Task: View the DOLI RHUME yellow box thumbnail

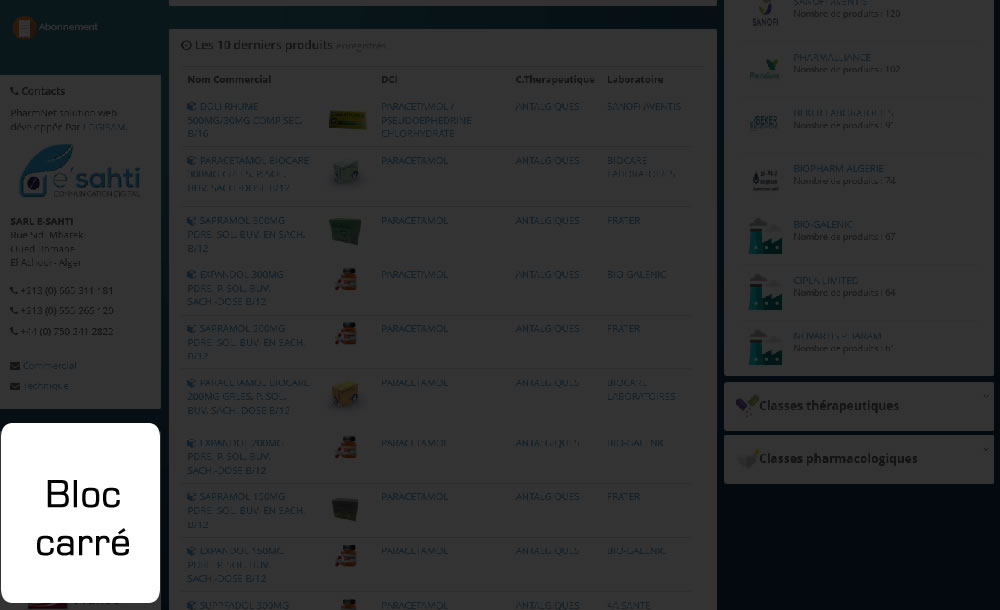Action: click(348, 119)
